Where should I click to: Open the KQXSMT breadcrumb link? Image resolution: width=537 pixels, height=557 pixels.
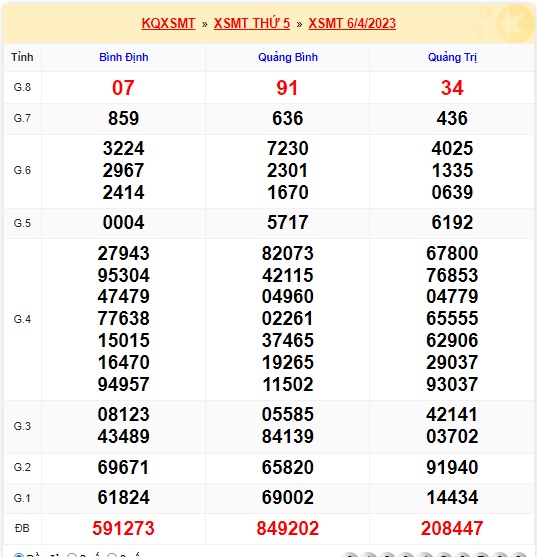168,23
